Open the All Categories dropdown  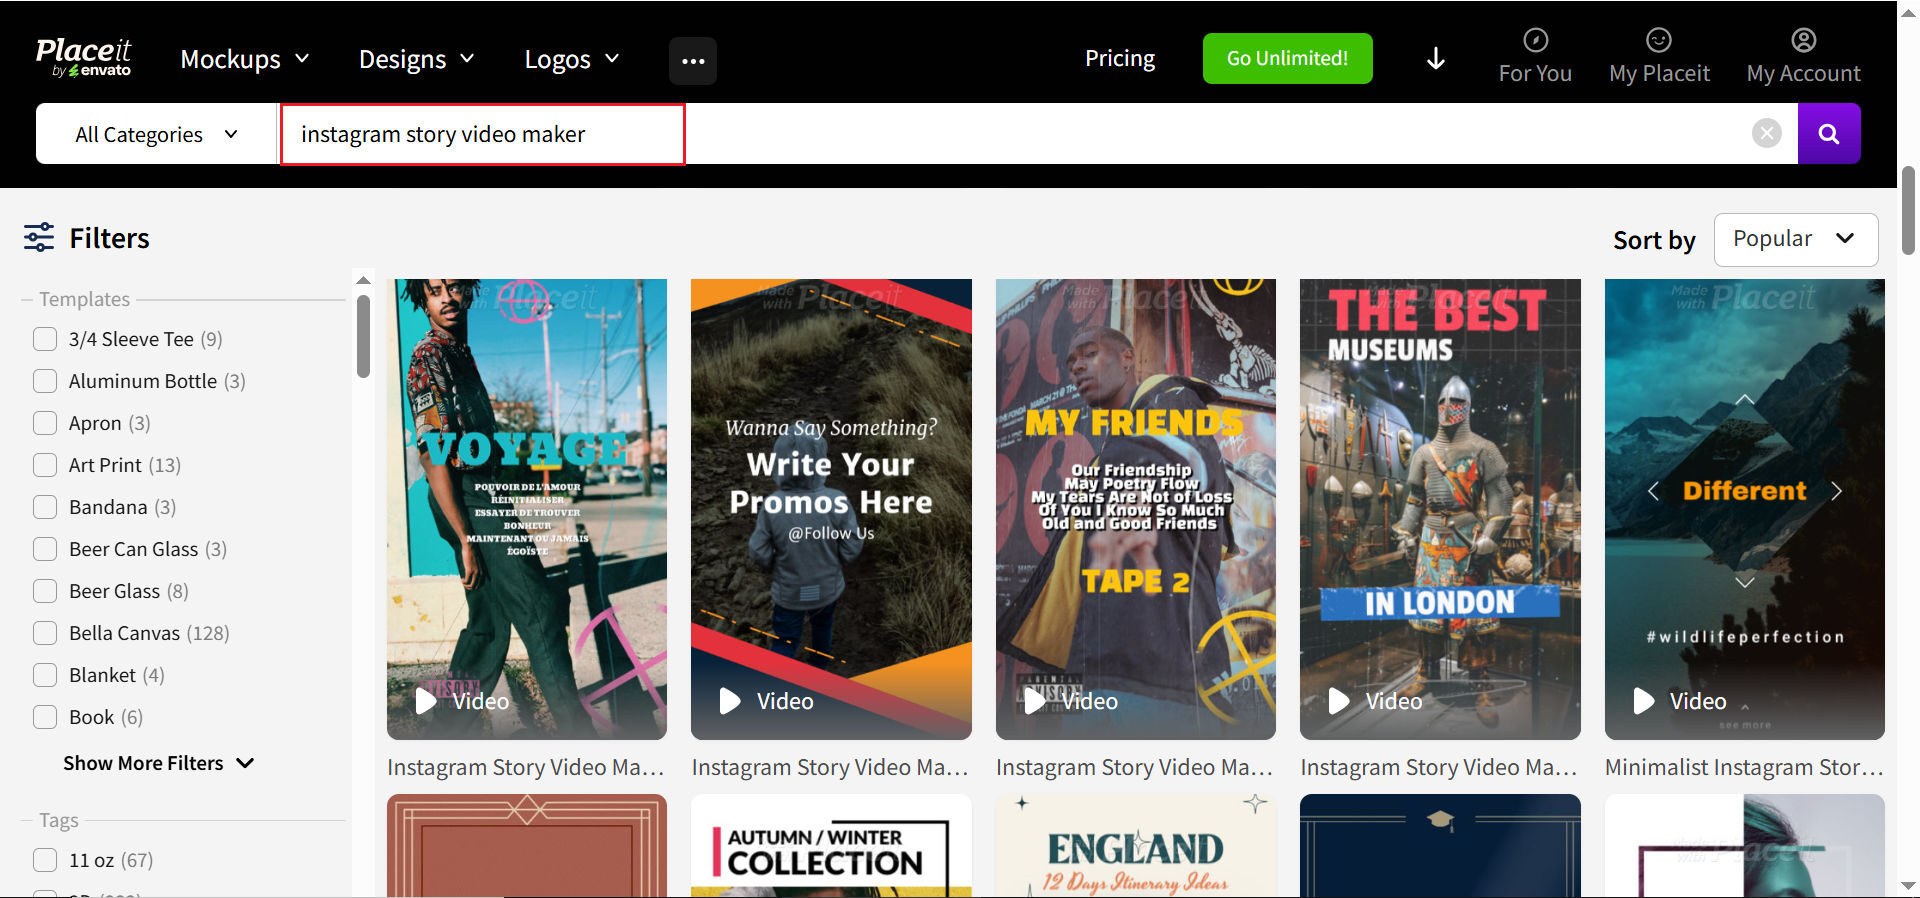click(x=156, y=134)
